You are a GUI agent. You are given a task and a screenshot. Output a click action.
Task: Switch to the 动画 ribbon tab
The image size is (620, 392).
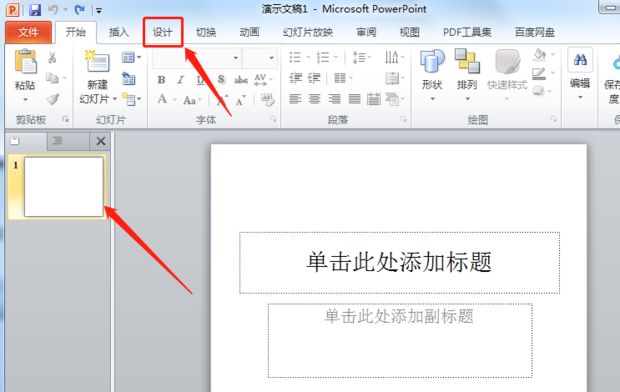(x=249, y=32)
